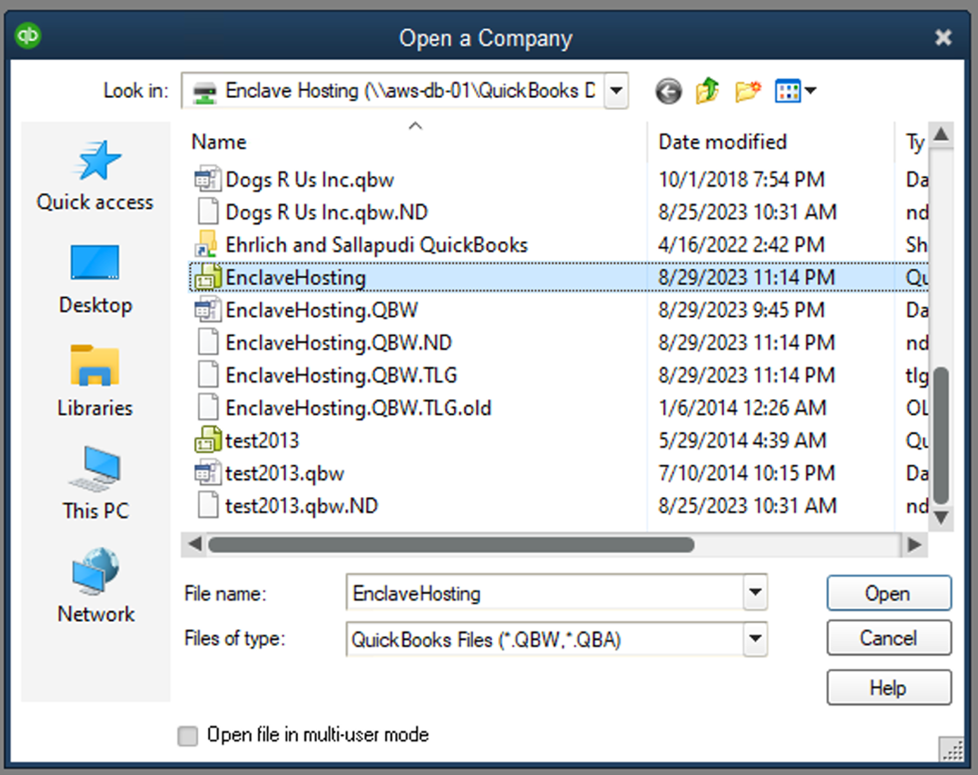Click into the File name text field
Image resolution: width=978 pixels, height=775 pixels.
click(545, 593)
